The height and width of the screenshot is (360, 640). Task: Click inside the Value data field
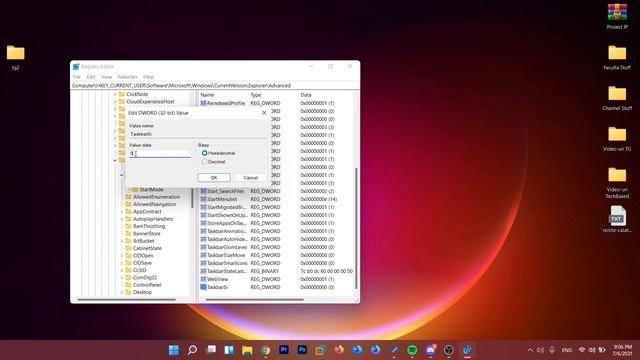pos(160,153)
